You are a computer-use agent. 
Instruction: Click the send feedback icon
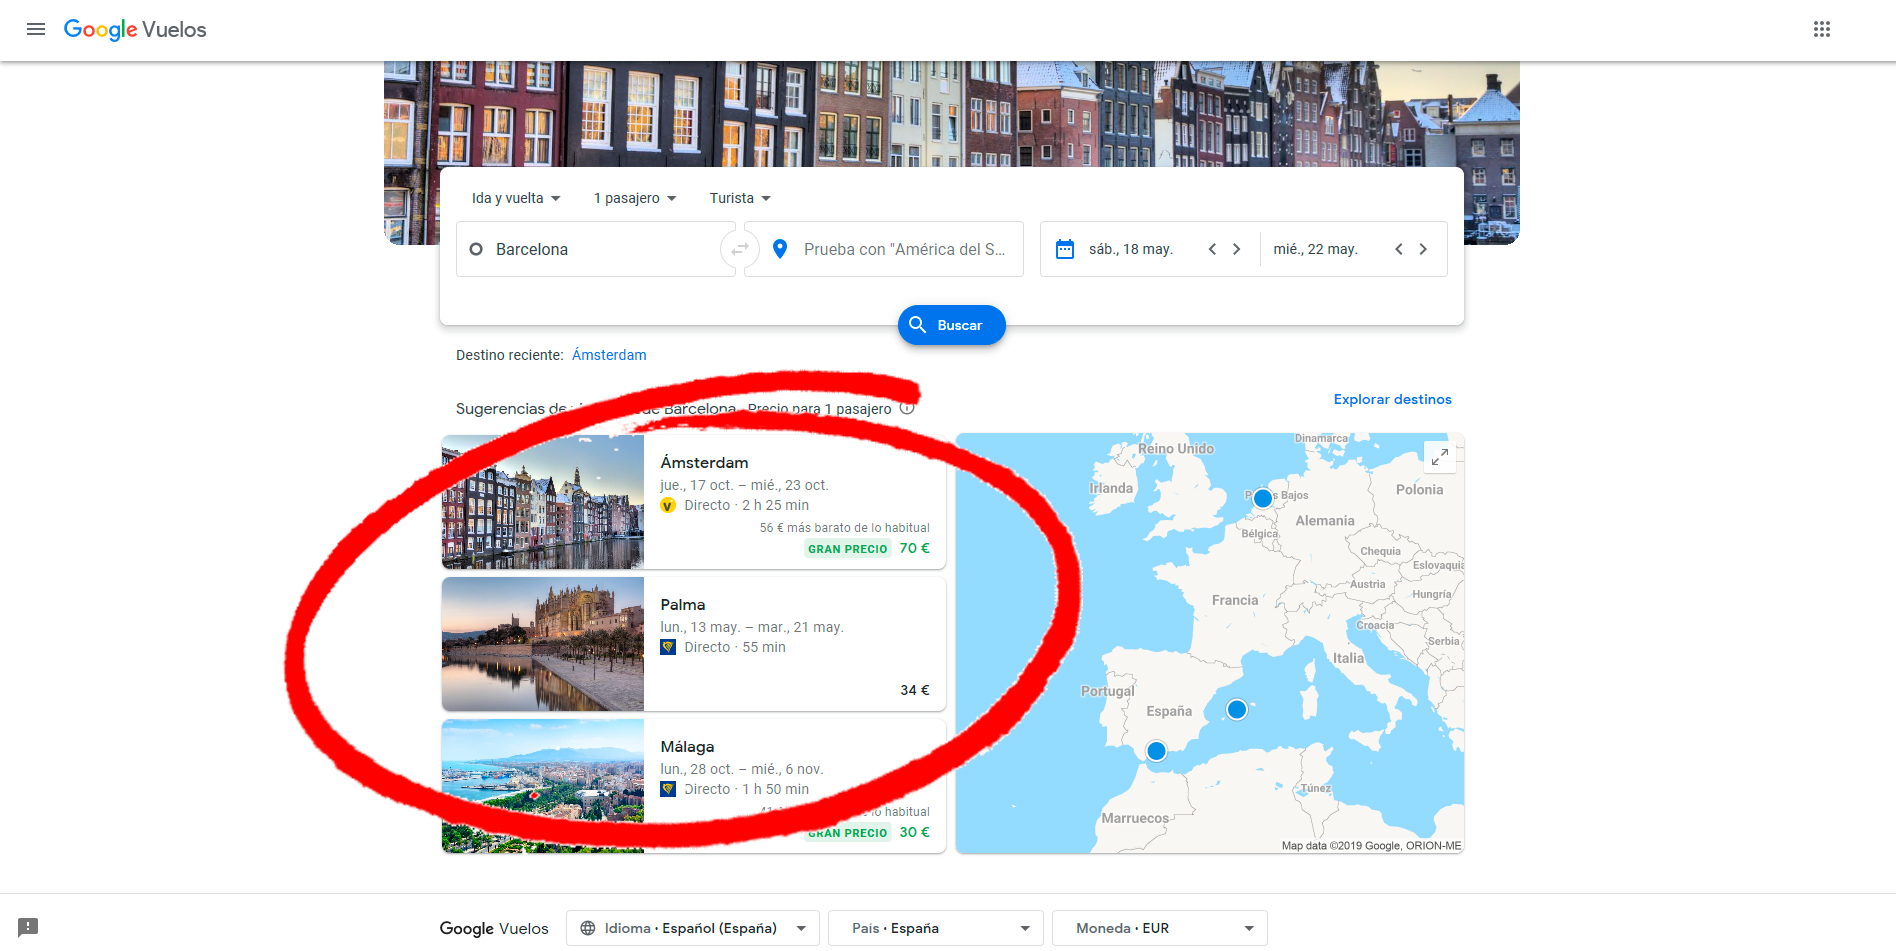[x=28, y=927]
